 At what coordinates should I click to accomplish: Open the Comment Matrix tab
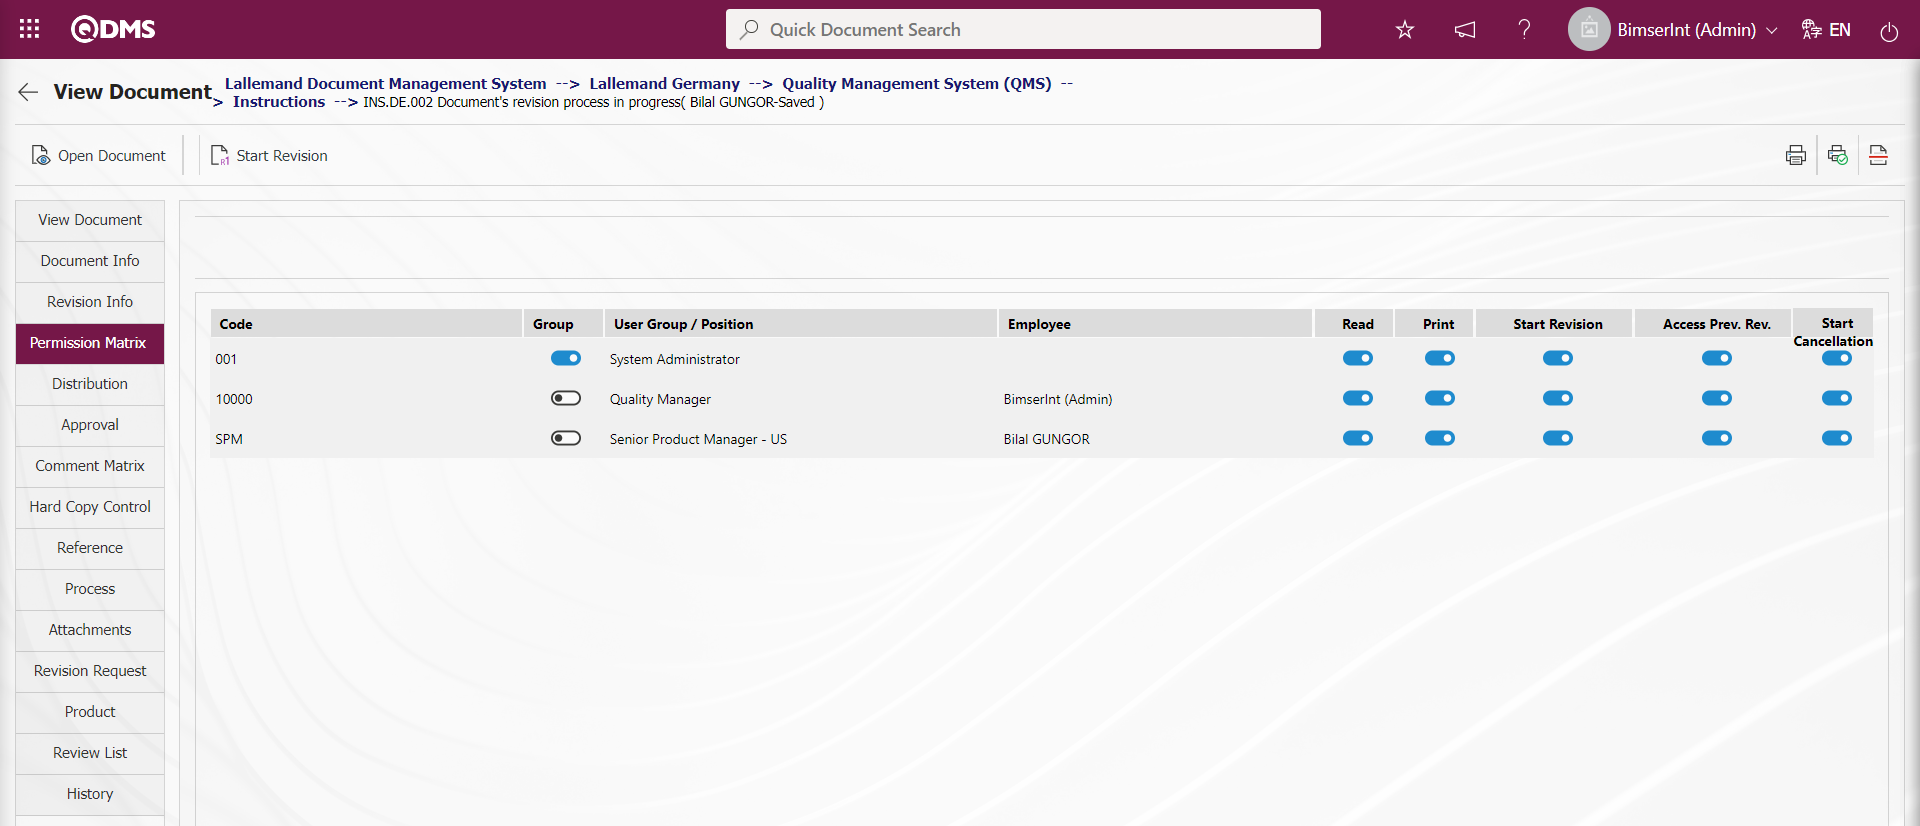point(90,466)
